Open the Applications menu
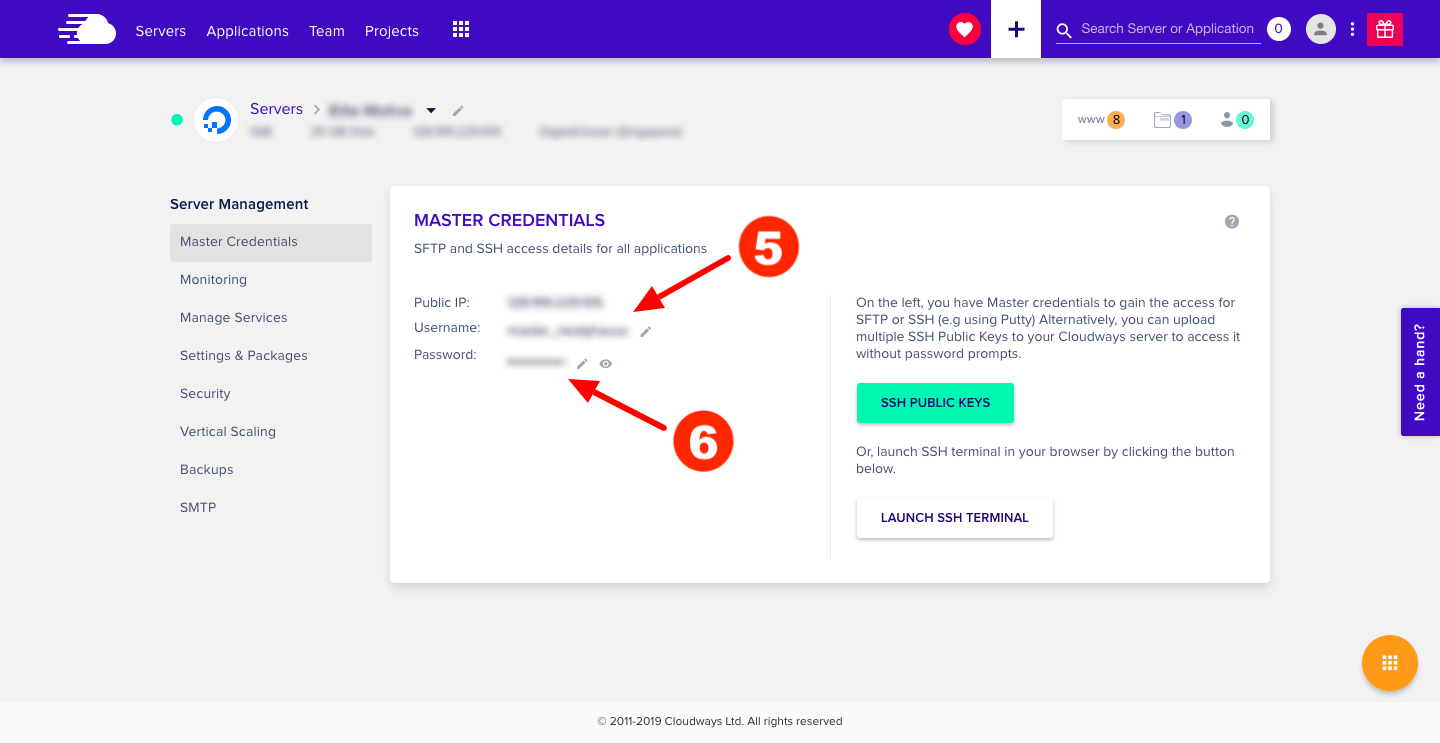This screenshot has width=1440, height=743. point(247,31)
